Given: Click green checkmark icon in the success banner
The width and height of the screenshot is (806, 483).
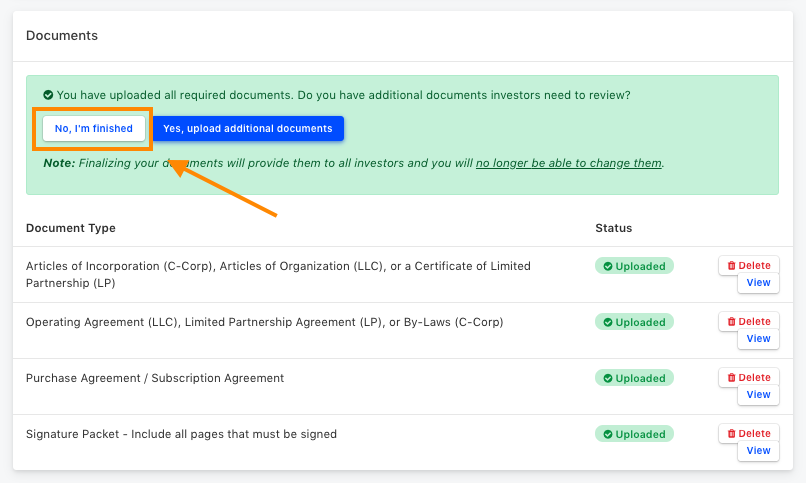Looking at the screenshot, I should point(48,95).
